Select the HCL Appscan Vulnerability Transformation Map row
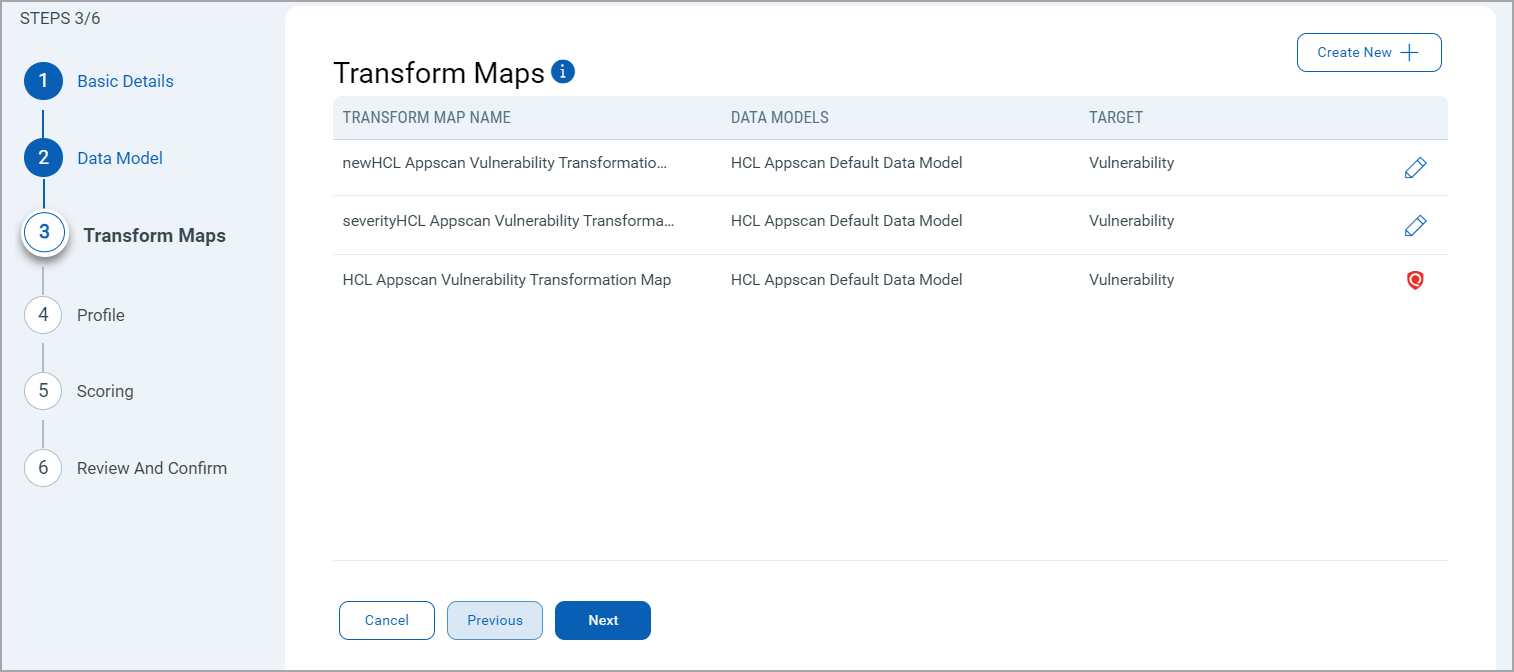The image size is (1514, 672). coord(506,280)
